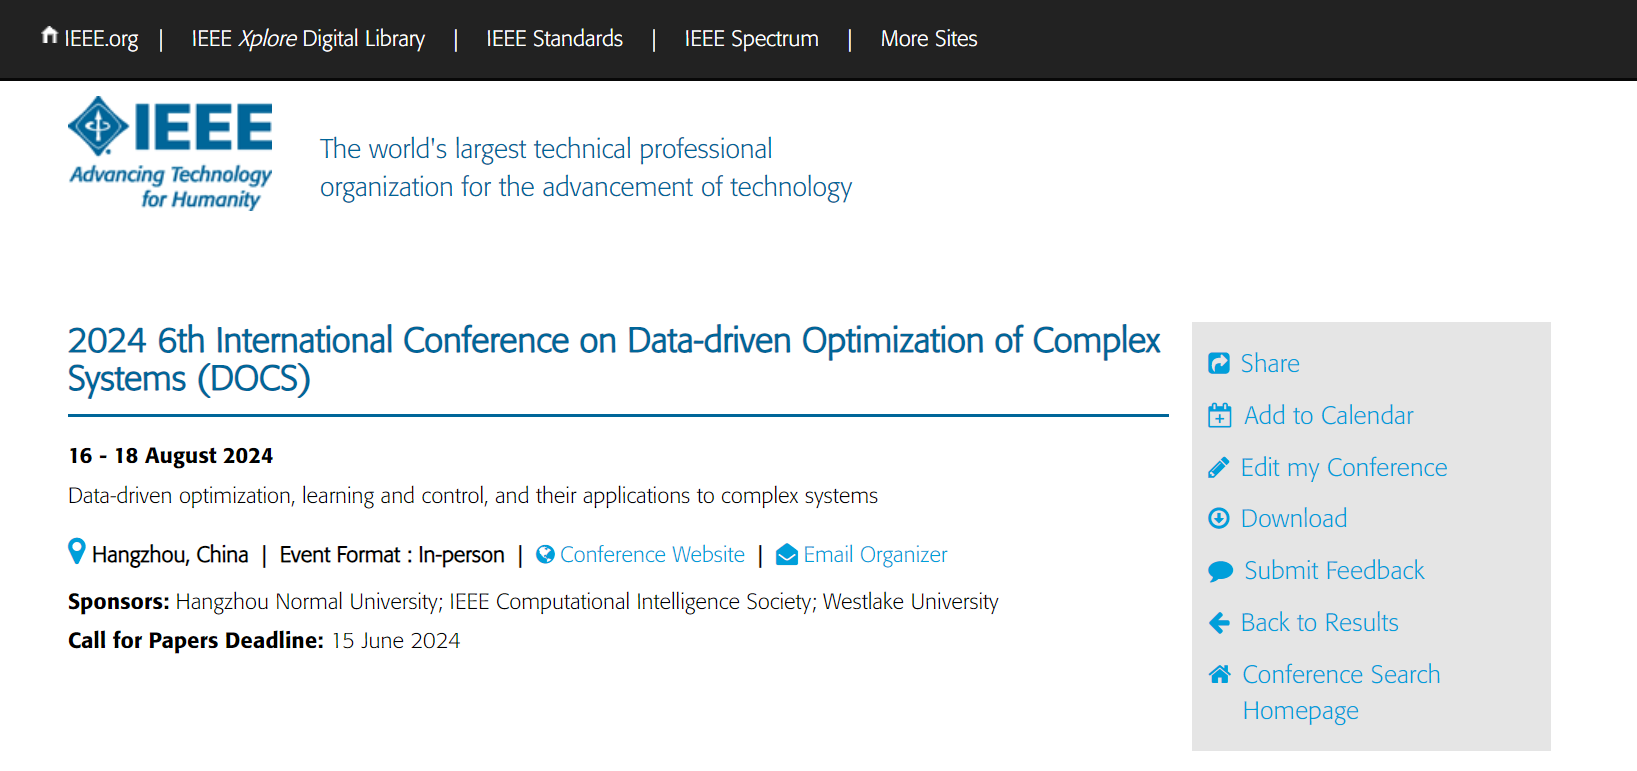The width and height of the screenshot is (1637, 771).
Task: Click the Share link
Action: pos(1270,363)
